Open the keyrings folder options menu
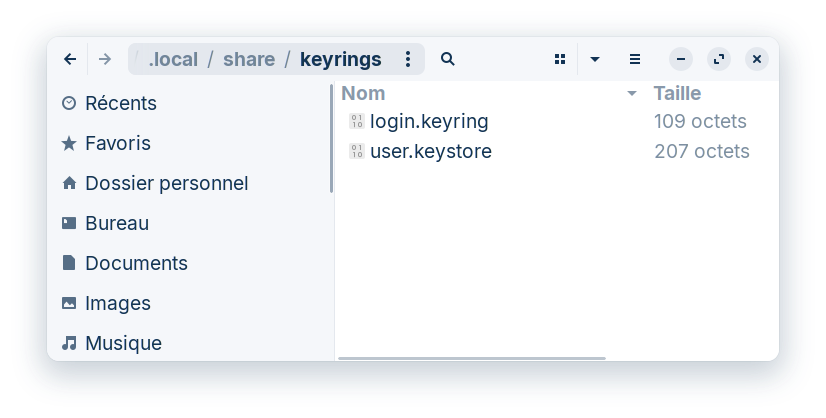Viewport: 826px width, 418px height. 408,60
